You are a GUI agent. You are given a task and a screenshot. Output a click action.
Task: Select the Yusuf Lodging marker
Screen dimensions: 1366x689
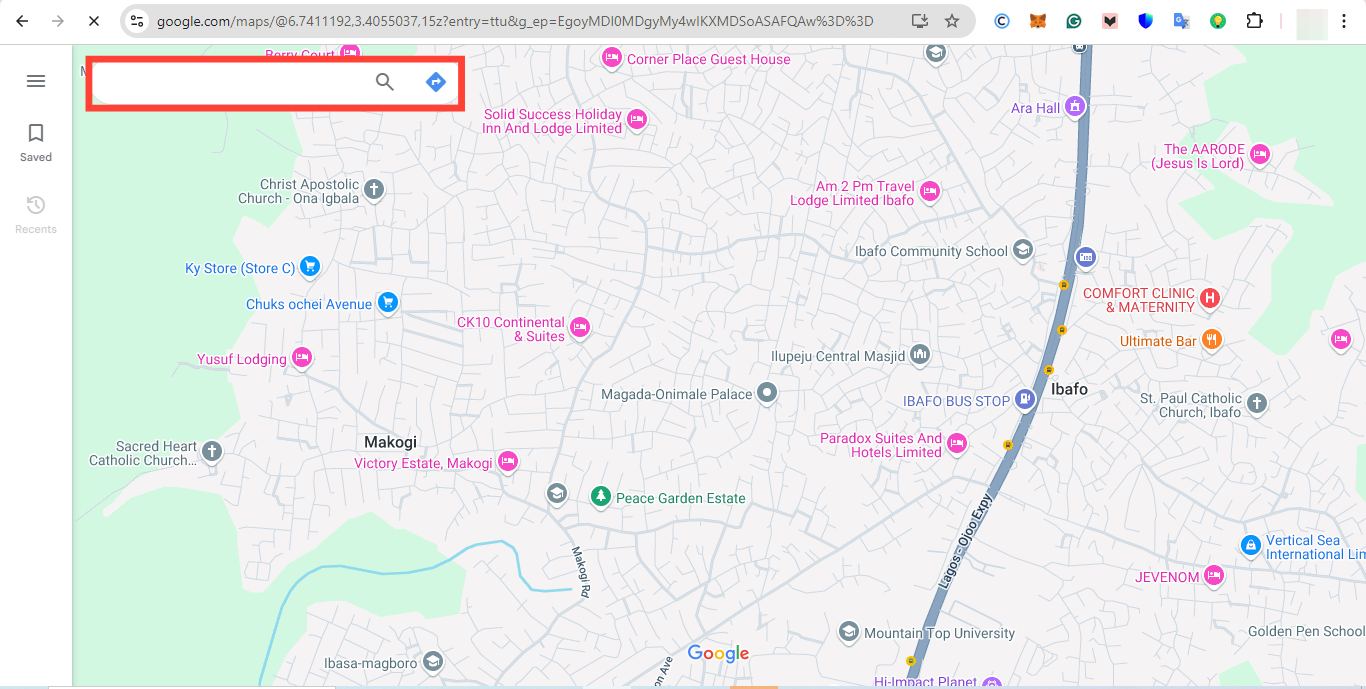(x=302, y=357)
